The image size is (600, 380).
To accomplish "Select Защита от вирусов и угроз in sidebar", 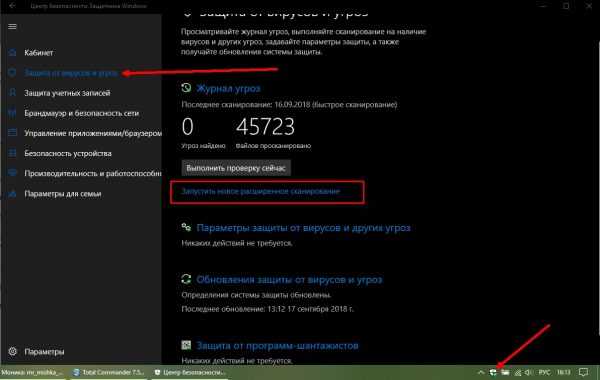I will tap(71, 73).
